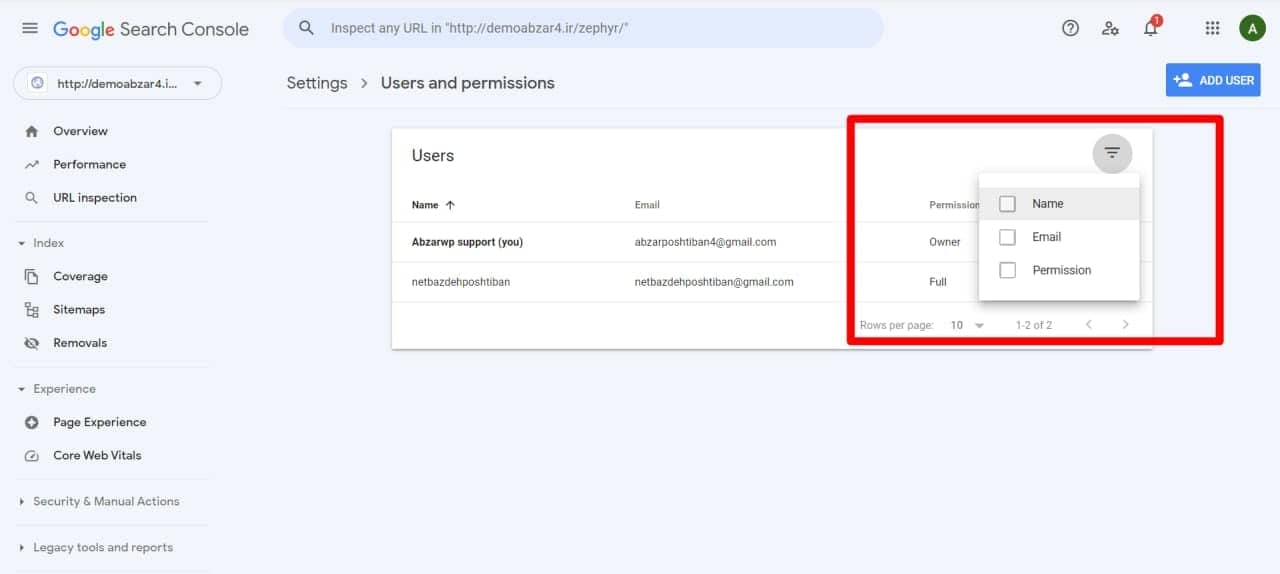This screenshot has height=574, width=1280.
Task: Open account avatar 'A'
Action: tap(1252, 28)
